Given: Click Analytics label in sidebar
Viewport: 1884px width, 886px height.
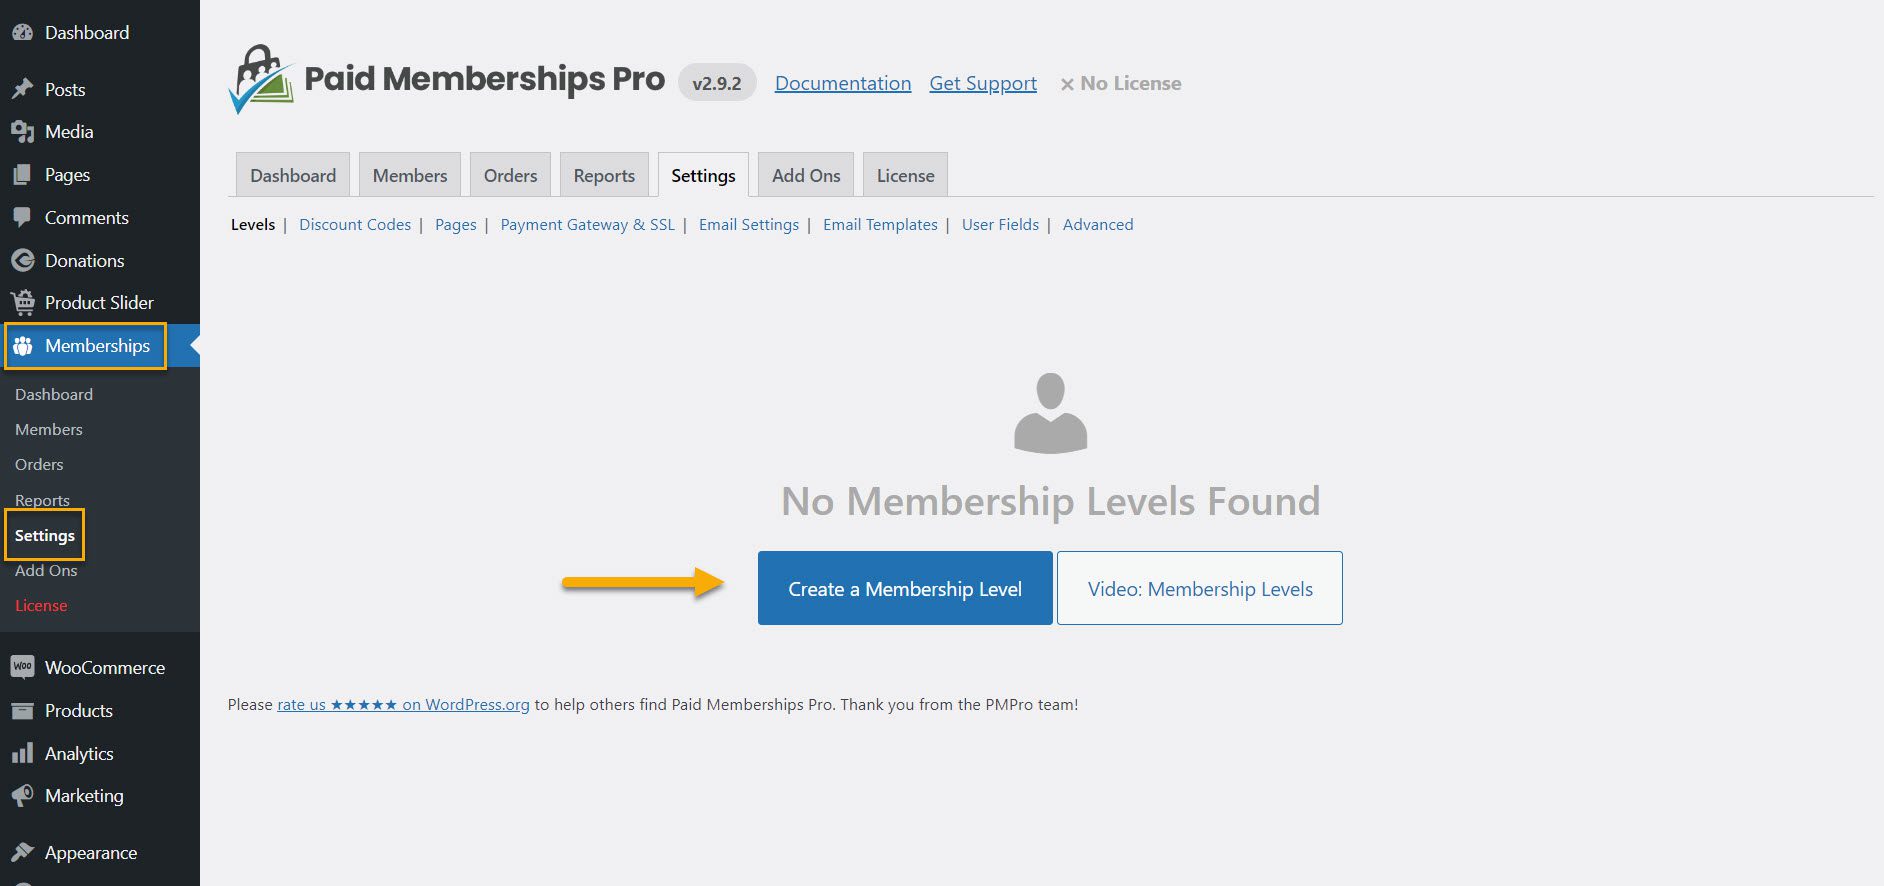Looking at the screenshot, I should coord(79,753).
